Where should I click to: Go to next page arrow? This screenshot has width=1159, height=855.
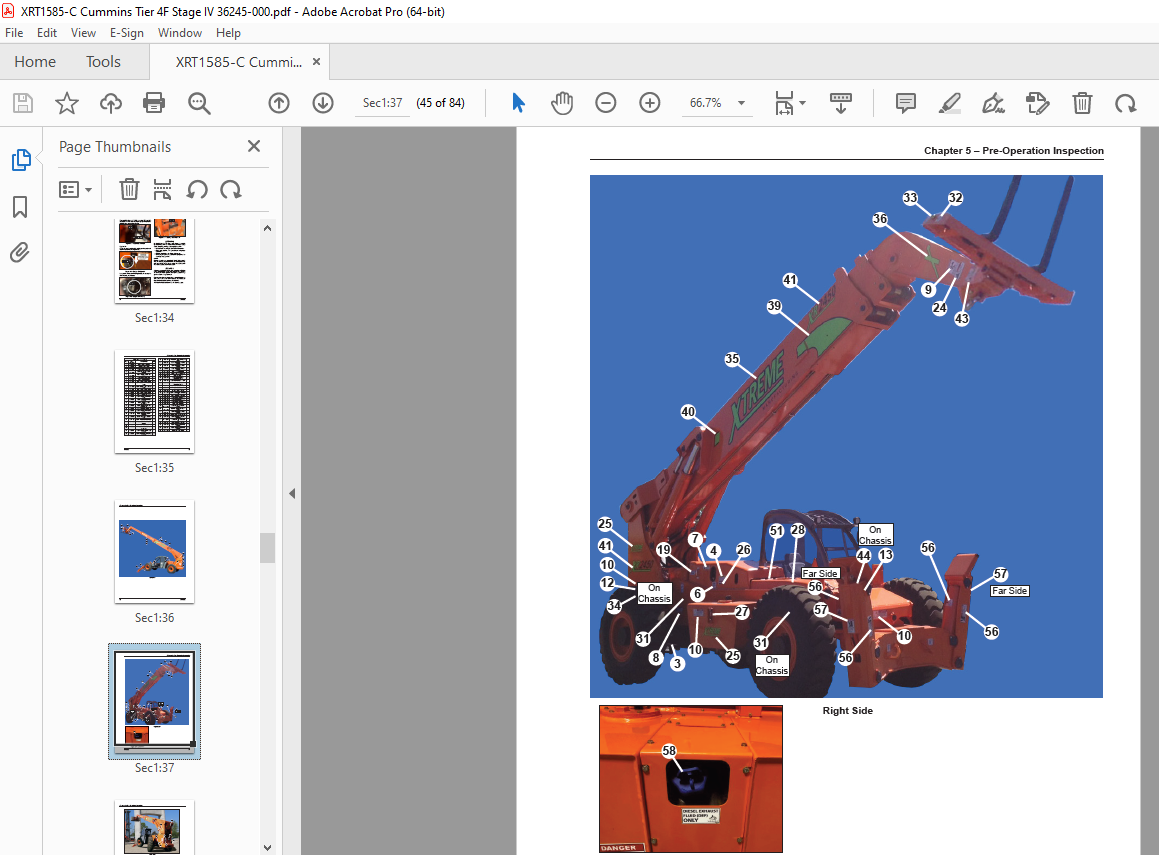(323, 103)
